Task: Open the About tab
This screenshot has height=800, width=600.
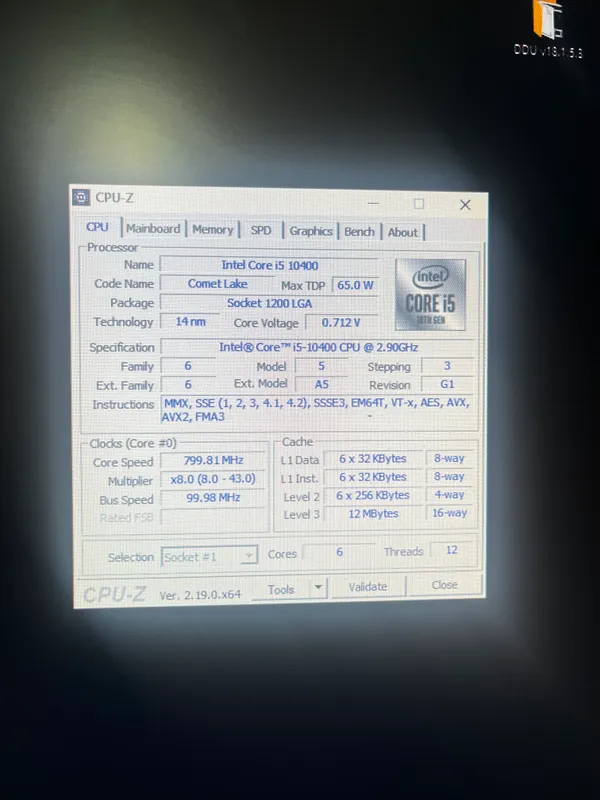Action: point(403,233)
